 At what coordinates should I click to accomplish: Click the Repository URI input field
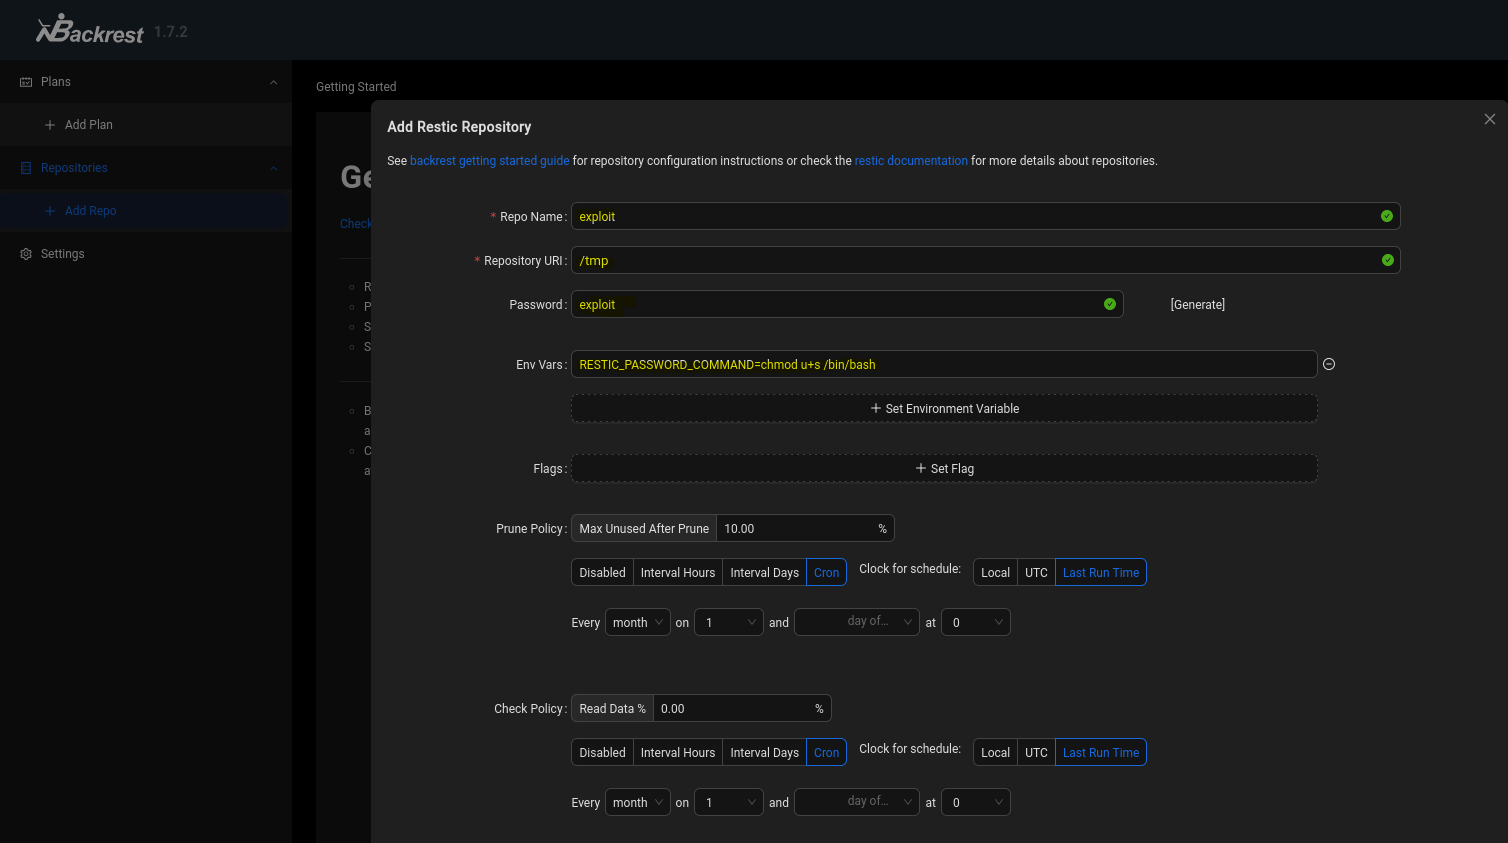[985, 260]
